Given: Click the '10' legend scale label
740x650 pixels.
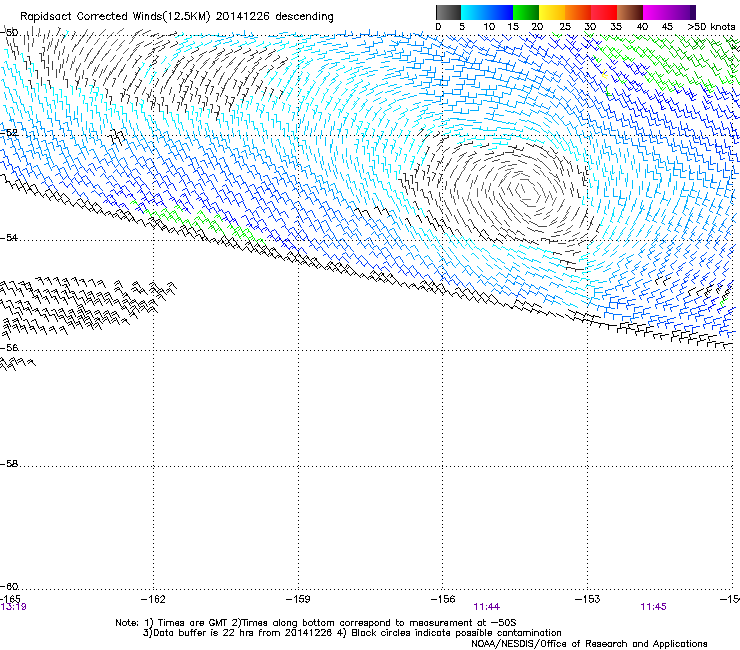Looking at the screenshot, I should [x=489, y=27].
